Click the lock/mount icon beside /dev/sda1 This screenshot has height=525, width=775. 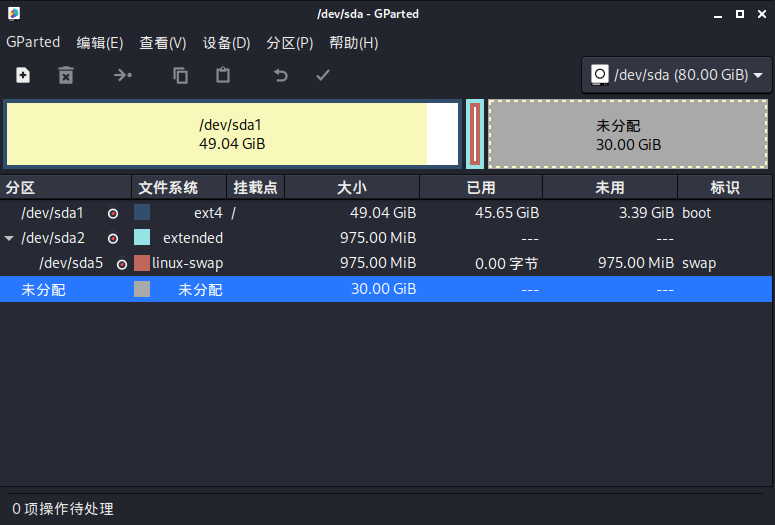click(113, 214)
